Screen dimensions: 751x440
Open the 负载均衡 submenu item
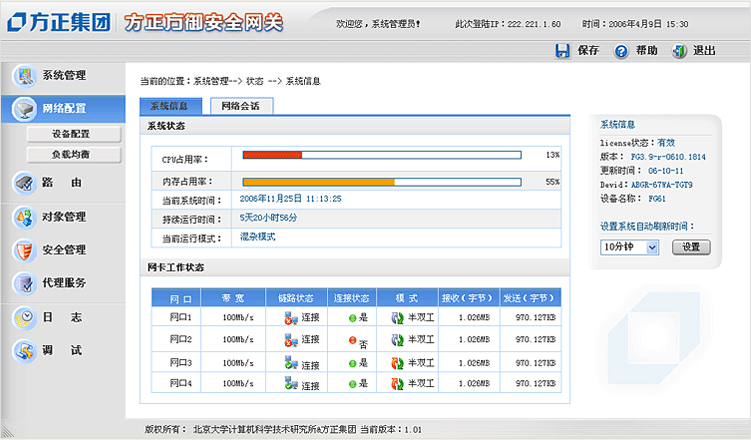tap(74, 155)
